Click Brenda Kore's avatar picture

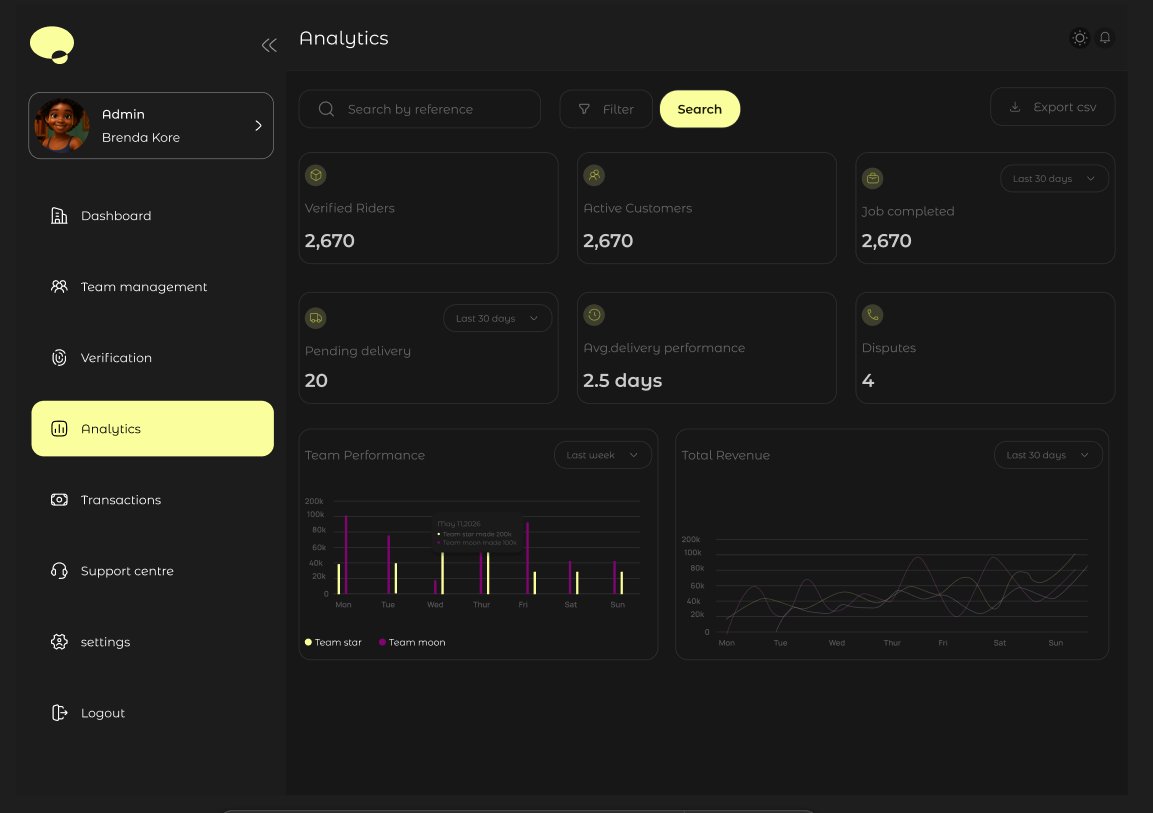pyautogui.click(x=62, y=126)
